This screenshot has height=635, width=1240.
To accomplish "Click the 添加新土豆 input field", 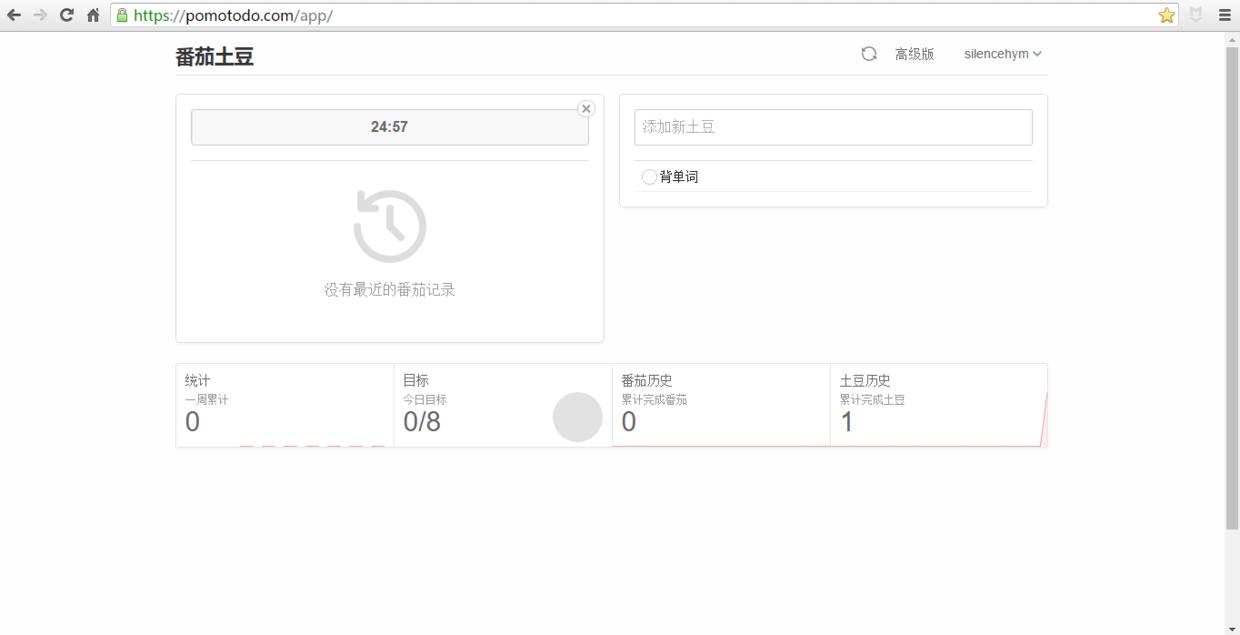I will (x=833, y=127).
